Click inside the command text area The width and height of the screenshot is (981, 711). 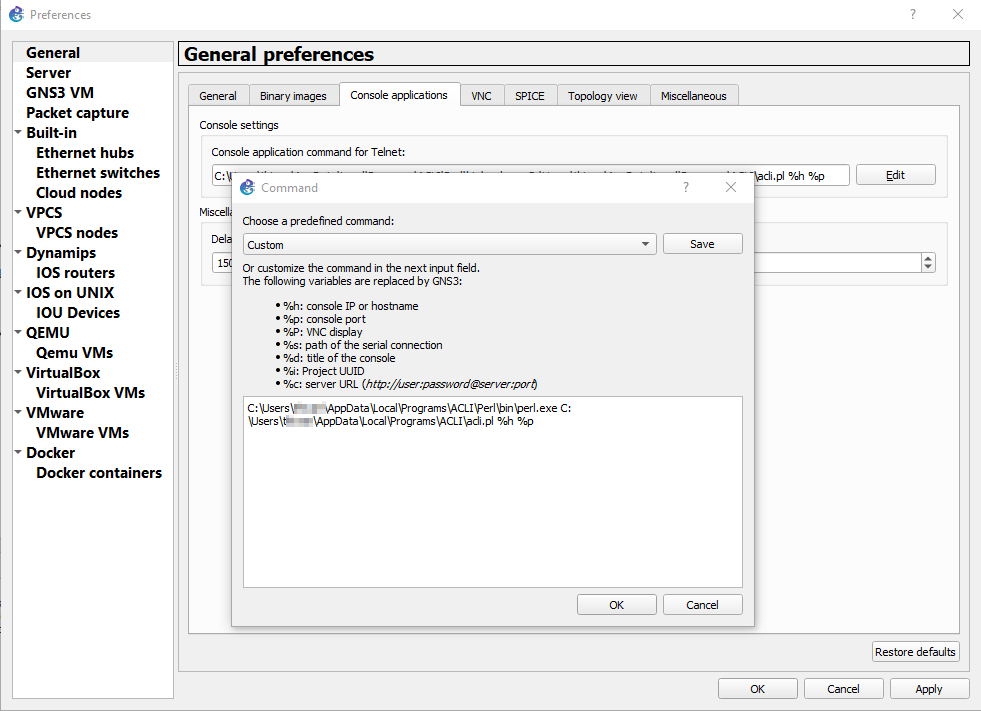click(x=492, y=500)
